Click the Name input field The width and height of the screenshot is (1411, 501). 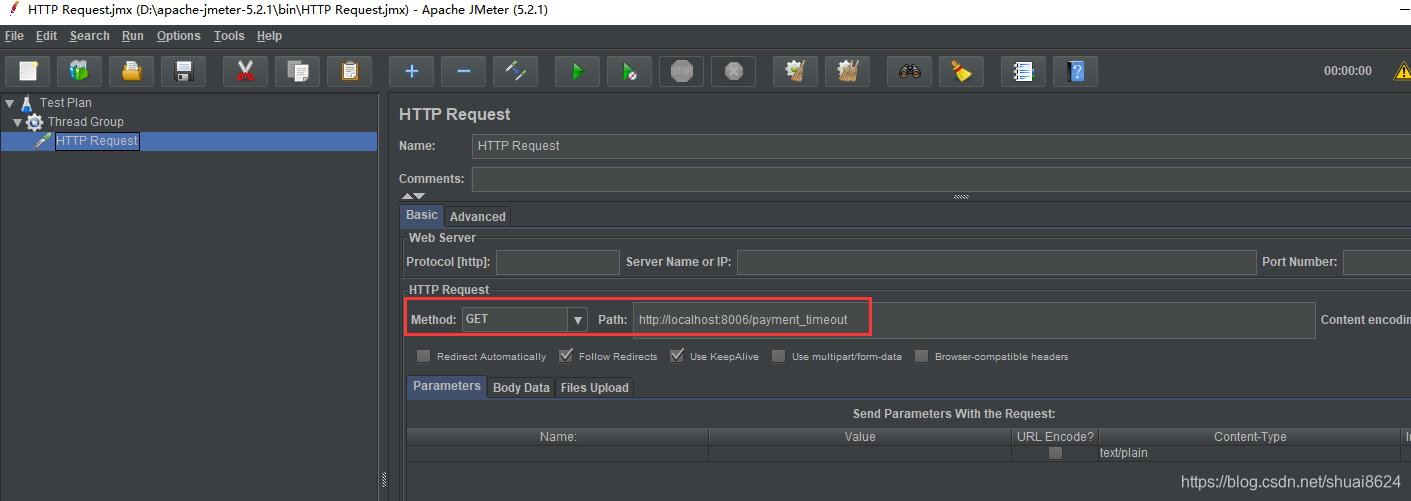(x=941, y=146)
